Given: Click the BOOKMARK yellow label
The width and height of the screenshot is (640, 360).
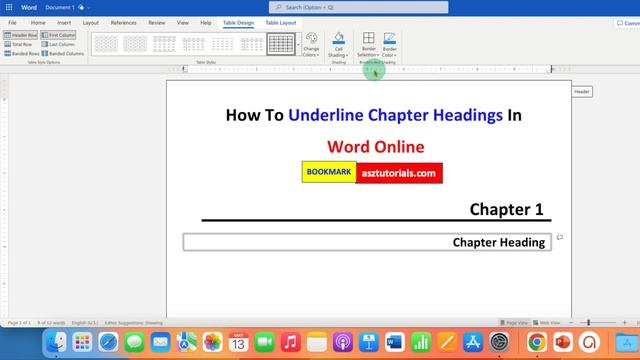Looking at the screenshot, I should [329, 172].
